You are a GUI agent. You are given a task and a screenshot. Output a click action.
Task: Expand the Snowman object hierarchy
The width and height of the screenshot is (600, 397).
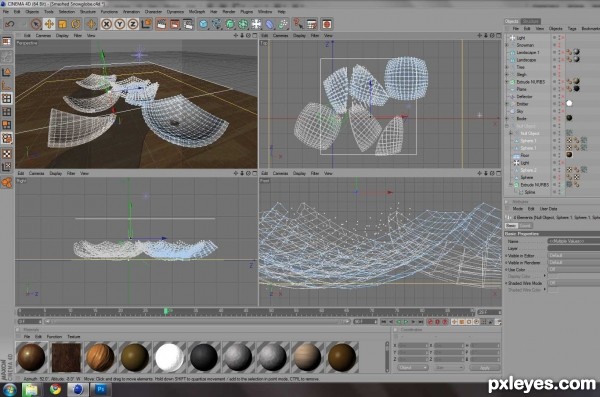(x=508, y=45)
